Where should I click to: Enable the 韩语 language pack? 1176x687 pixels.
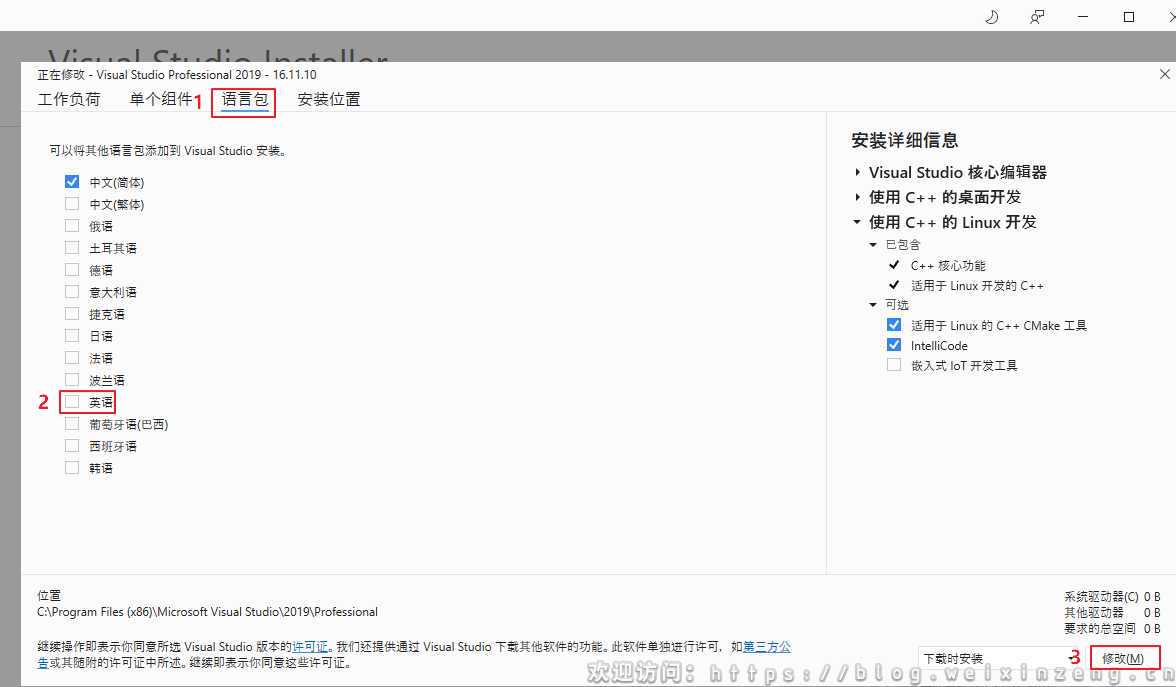tap(71, 467)
